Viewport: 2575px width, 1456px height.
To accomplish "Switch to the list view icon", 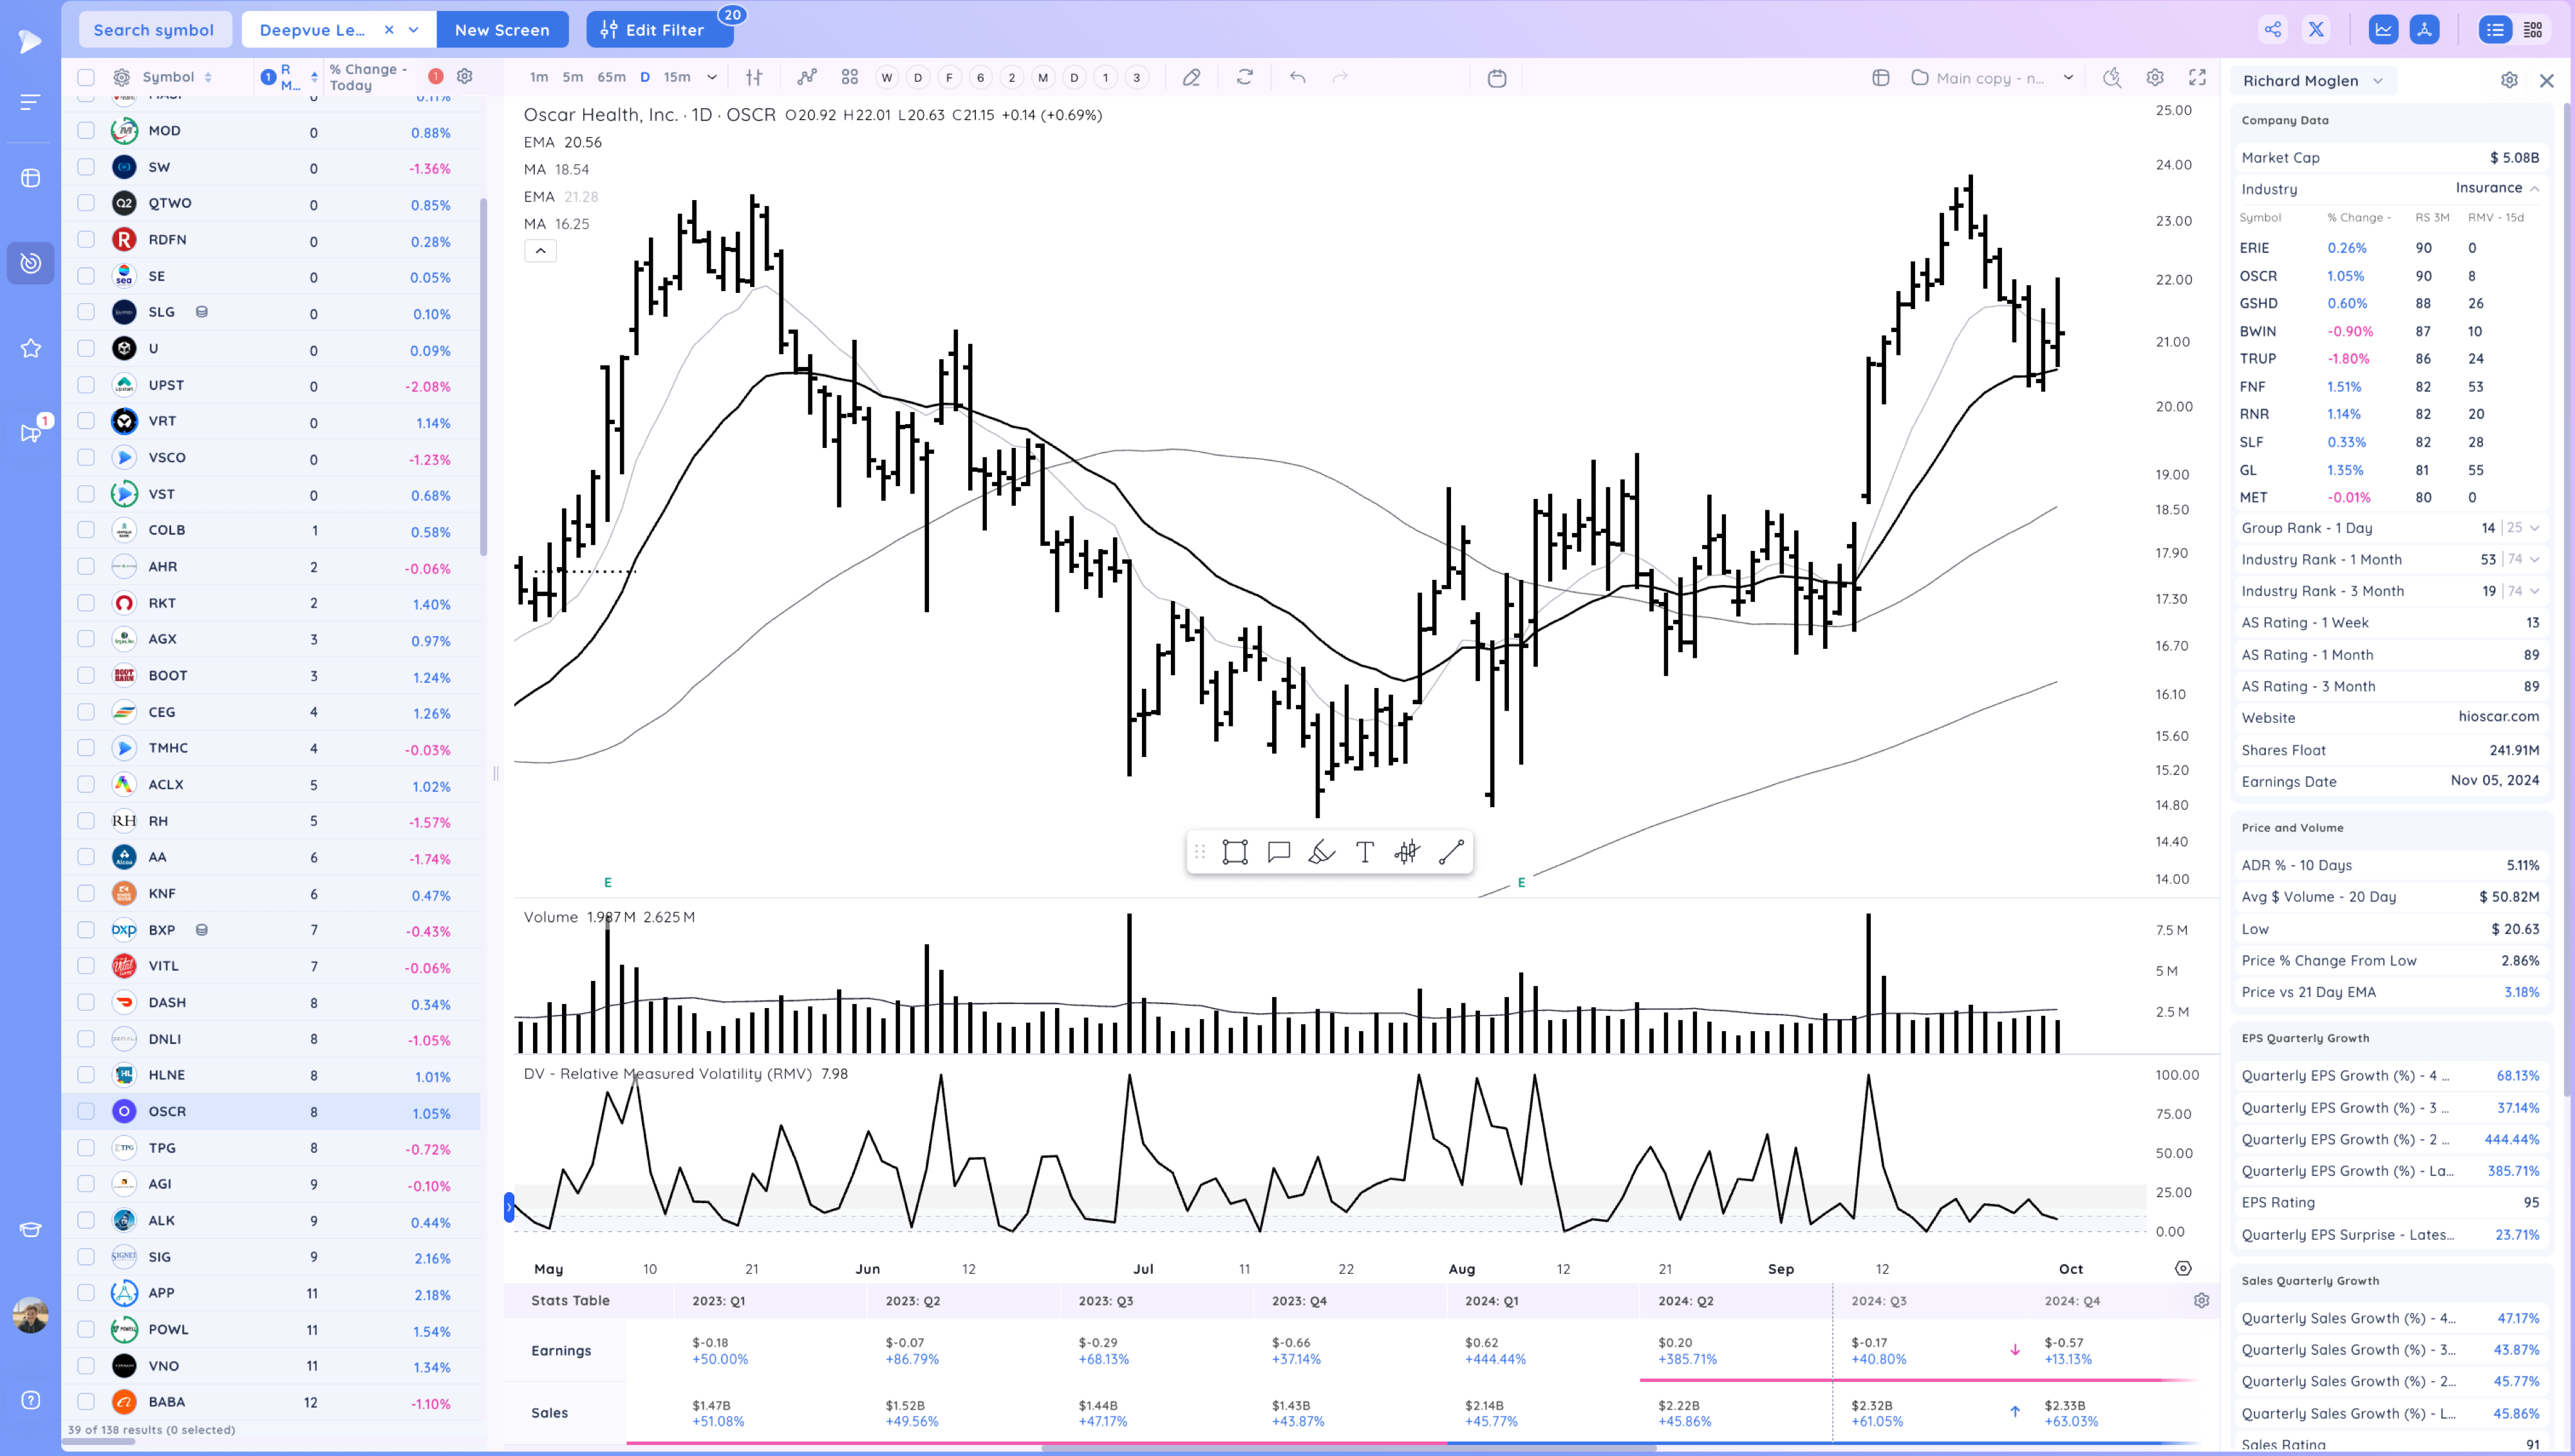I will [2496, 30].
